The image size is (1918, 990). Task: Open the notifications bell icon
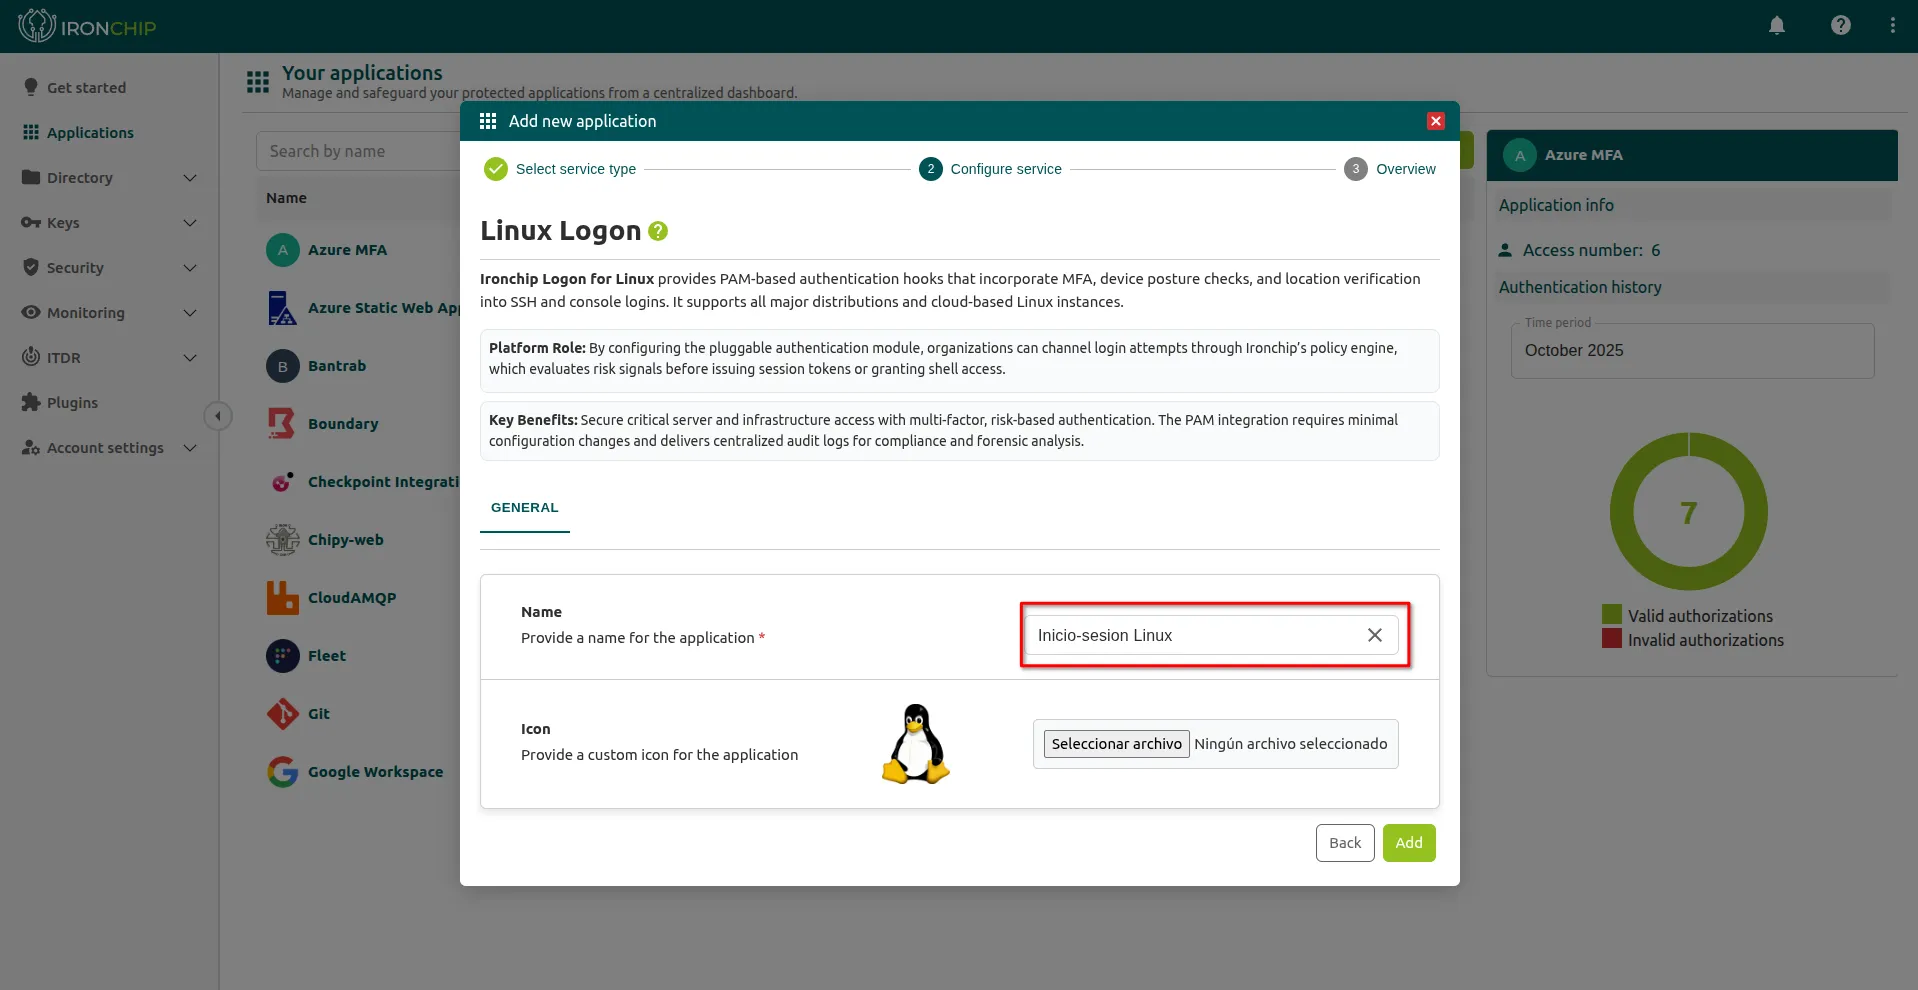pos(1776,26)
